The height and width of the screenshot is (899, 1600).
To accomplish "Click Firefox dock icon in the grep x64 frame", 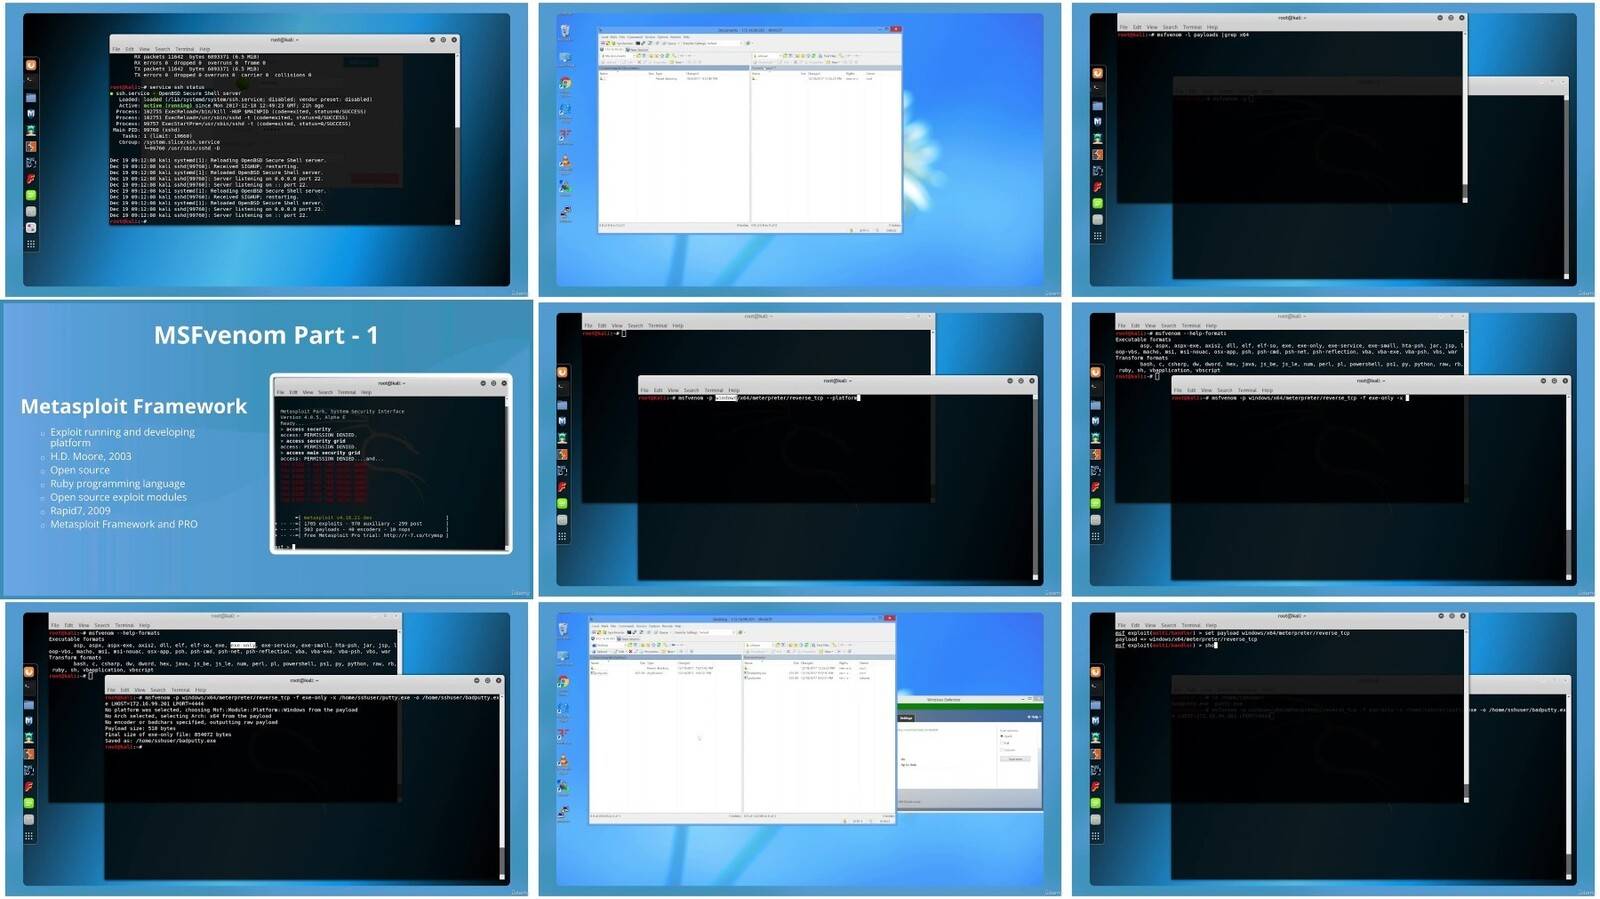I will point(1097,73).
